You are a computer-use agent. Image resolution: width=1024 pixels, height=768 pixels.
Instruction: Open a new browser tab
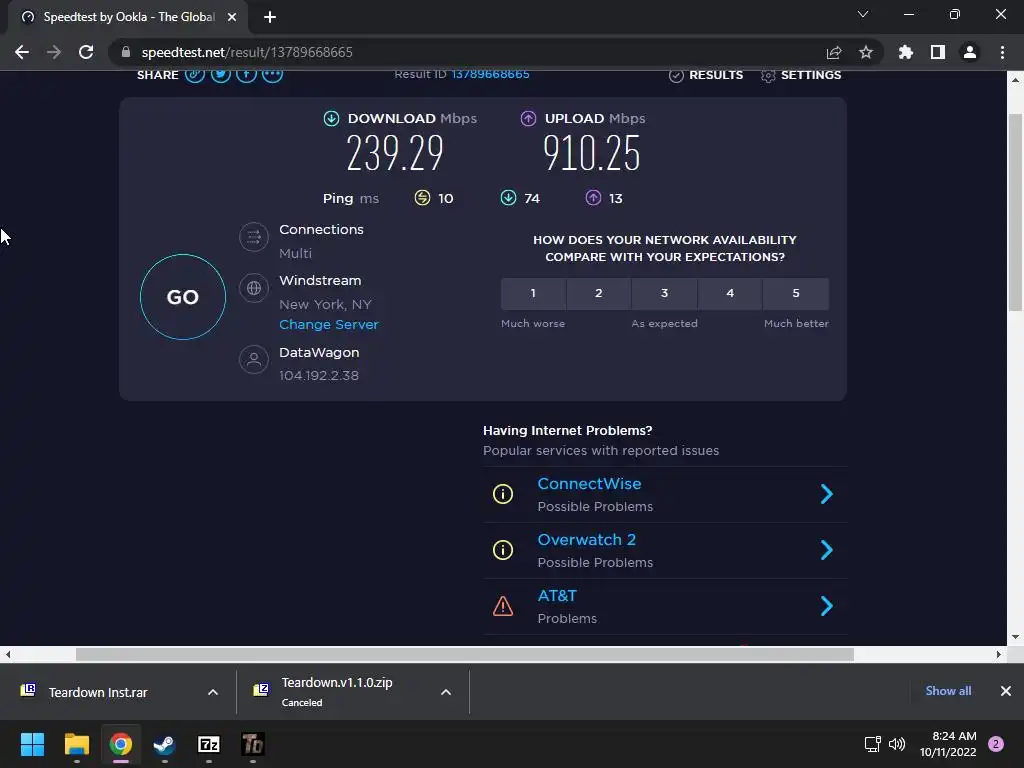(270, 17)
